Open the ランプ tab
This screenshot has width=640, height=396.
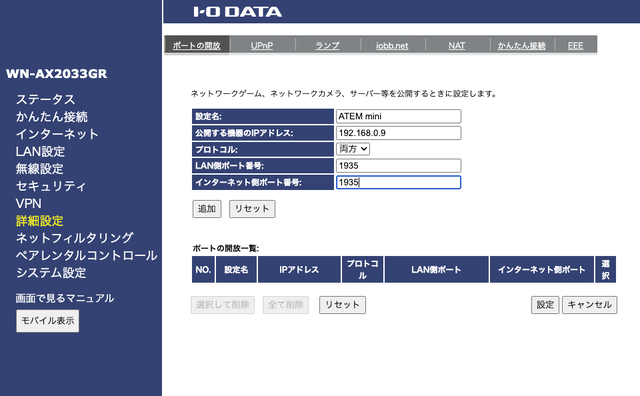pyautogui.click(x=327, y=45)
